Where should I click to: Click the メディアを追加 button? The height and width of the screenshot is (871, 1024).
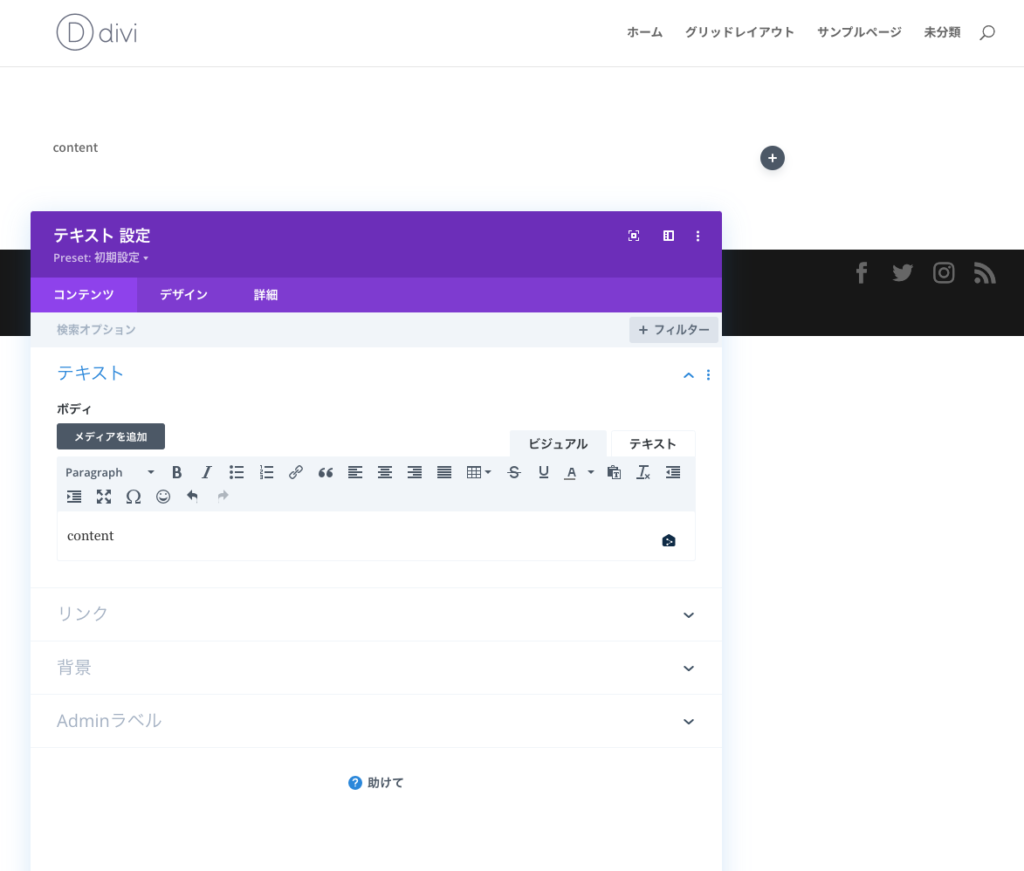111,436
